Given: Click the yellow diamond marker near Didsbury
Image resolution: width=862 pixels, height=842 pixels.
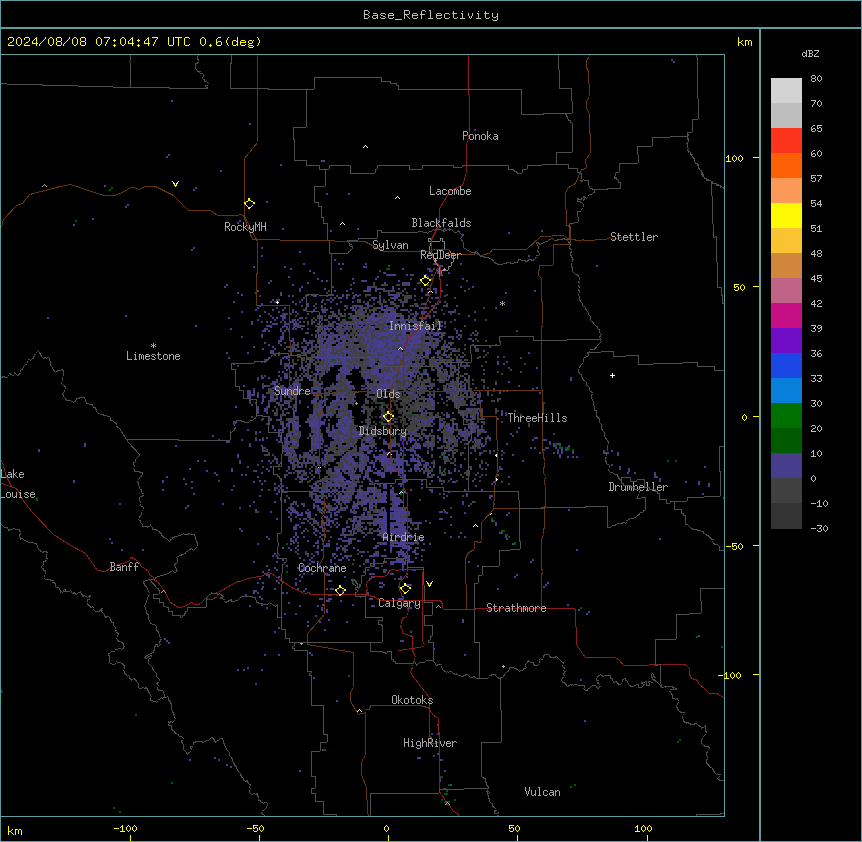Looking at the screenshot, I should (x=388, y=417).
